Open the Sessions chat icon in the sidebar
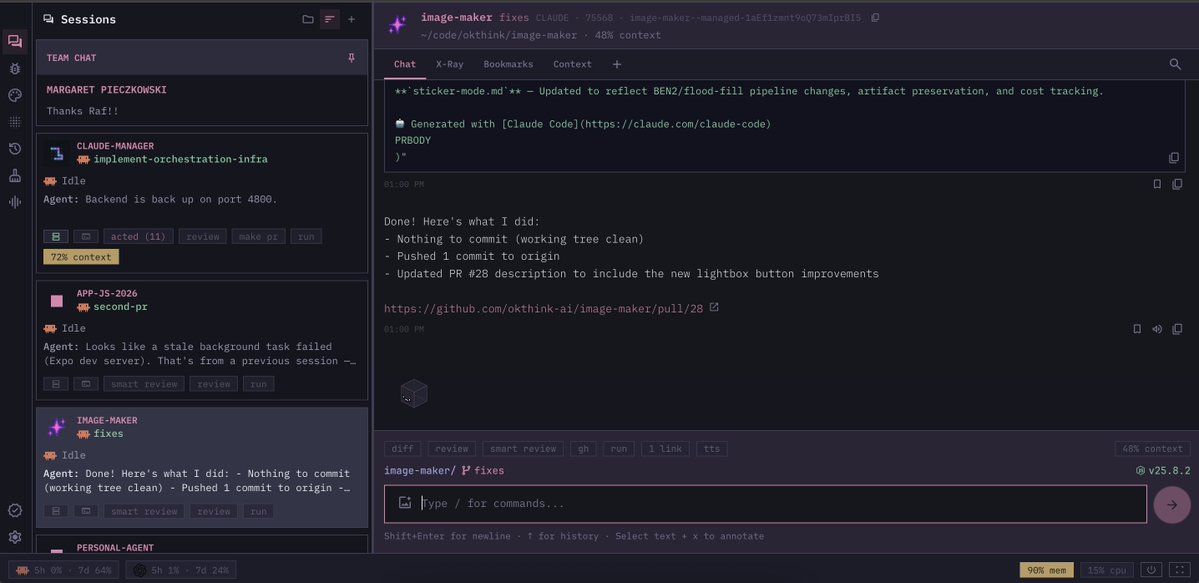This screenshot has width=1199, height=583. click(x=15, y=41)
